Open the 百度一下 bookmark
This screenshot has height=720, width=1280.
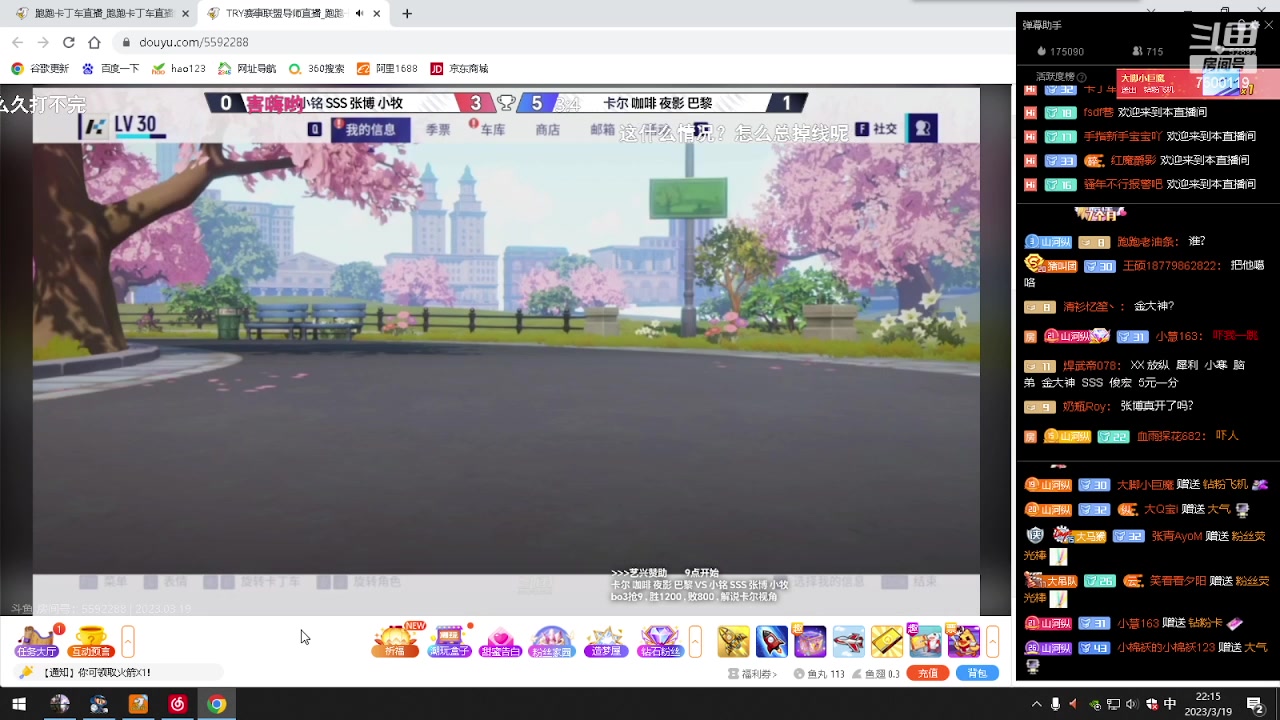(x=111, y=69)
